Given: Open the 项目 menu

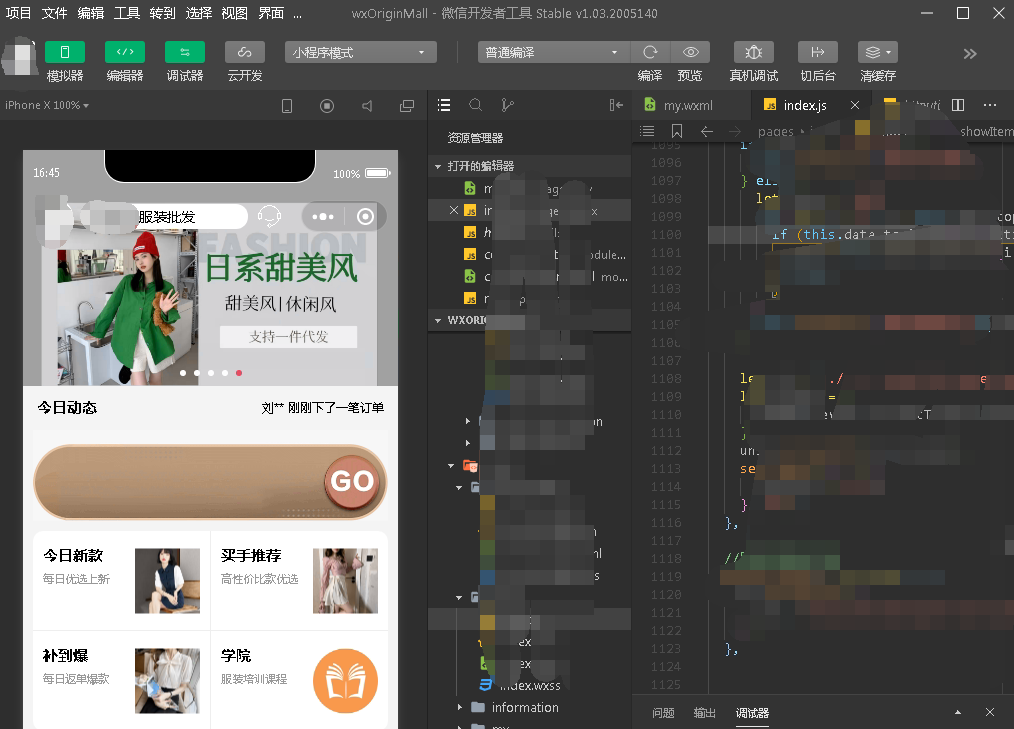Looking at the screenshot, I should tap(18, 13).
